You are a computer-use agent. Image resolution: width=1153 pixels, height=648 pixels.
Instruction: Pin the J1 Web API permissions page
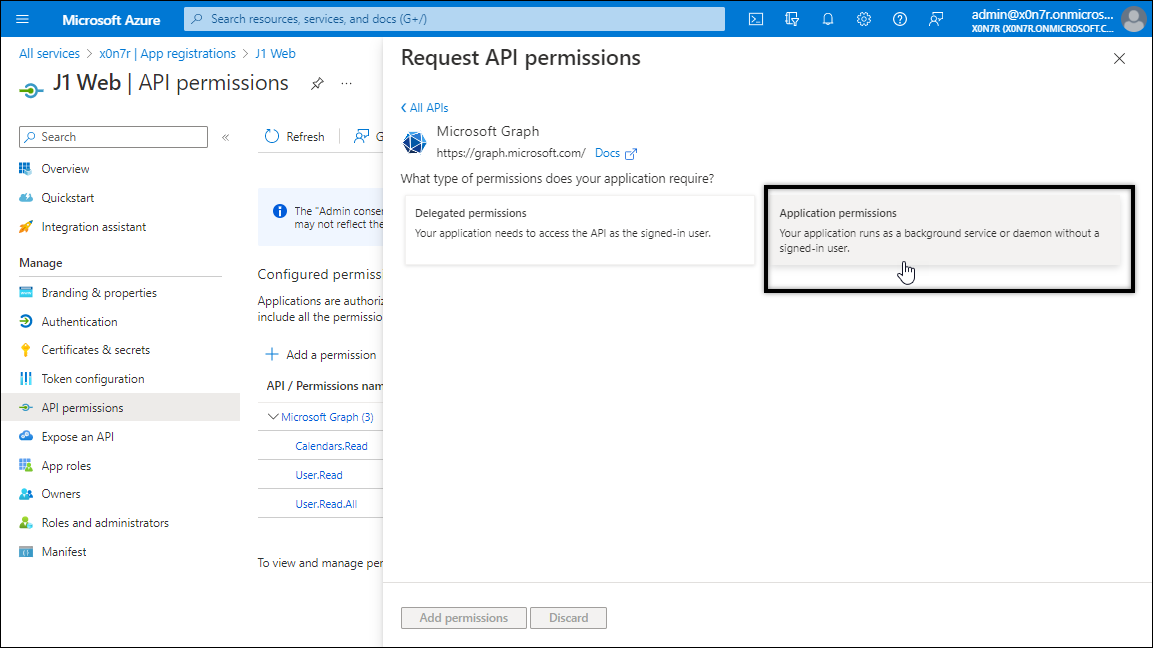317,84
